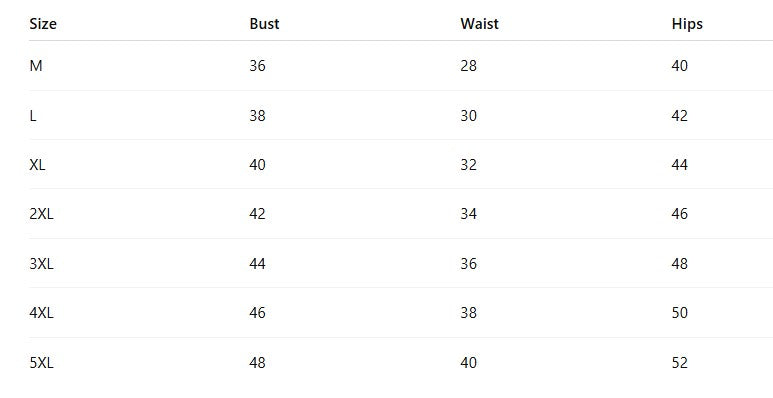This screenshot has width=773, height=398.
Task: Select the L size row label
Action: 33,116
